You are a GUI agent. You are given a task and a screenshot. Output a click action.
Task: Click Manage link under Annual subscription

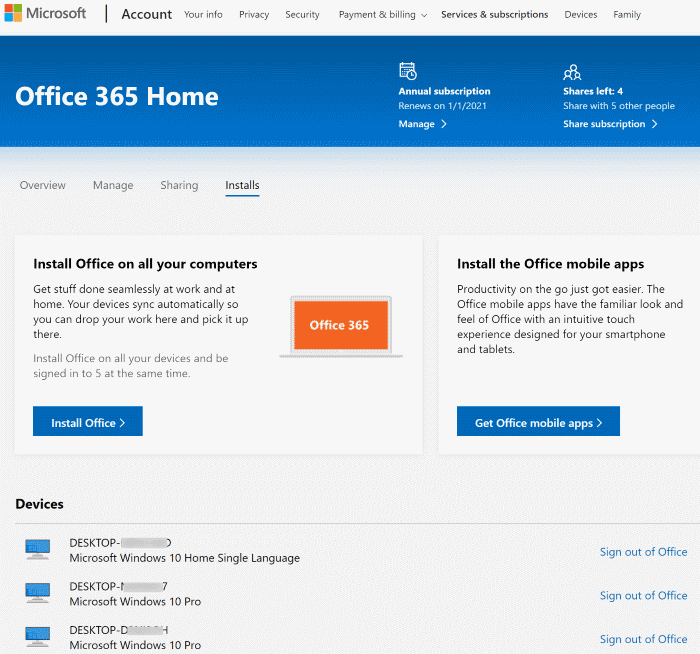[422, 124]
